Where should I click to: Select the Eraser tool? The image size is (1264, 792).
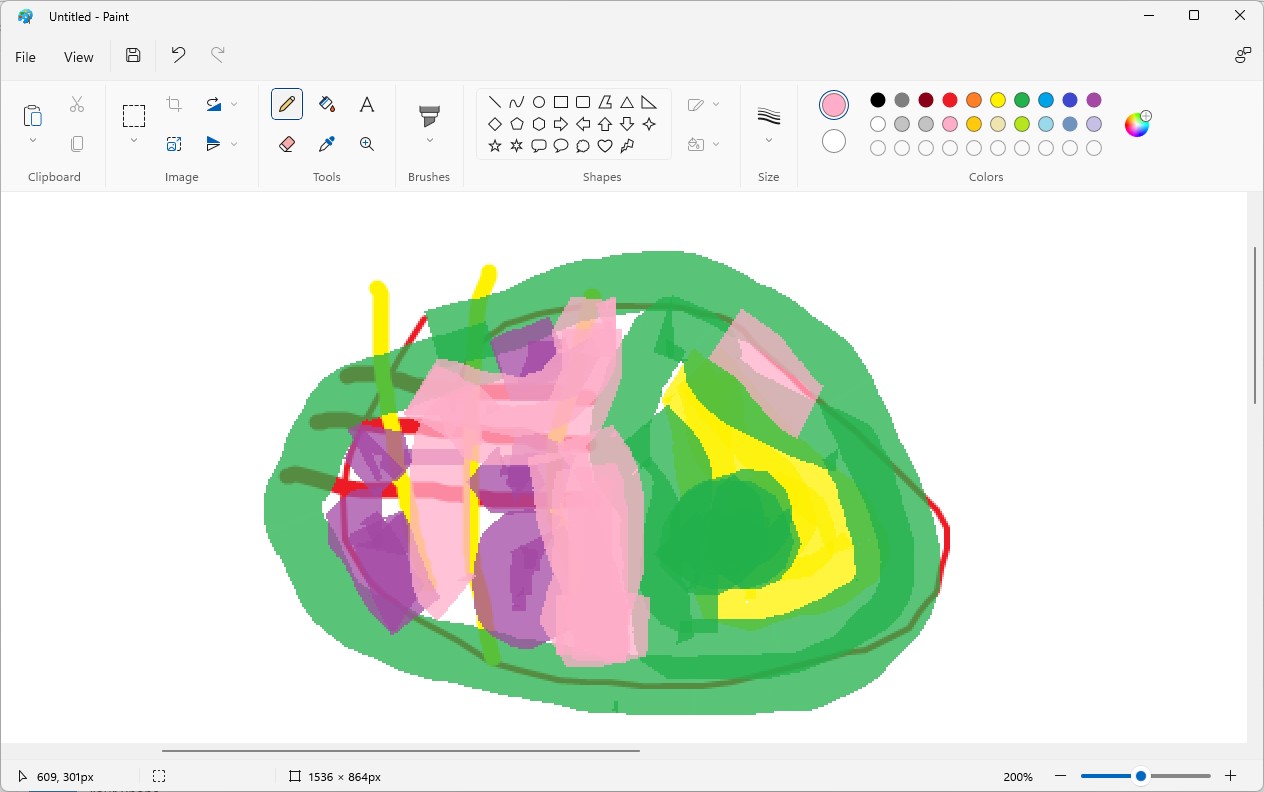287,143
